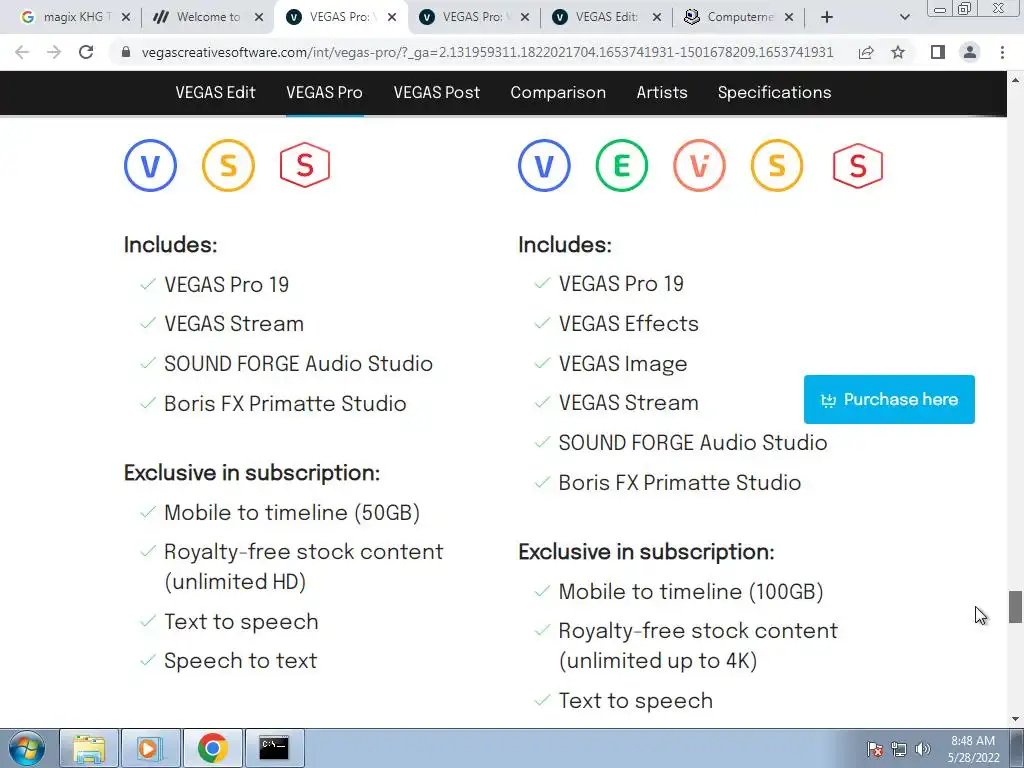Click the network tray icon

(899, 749)
